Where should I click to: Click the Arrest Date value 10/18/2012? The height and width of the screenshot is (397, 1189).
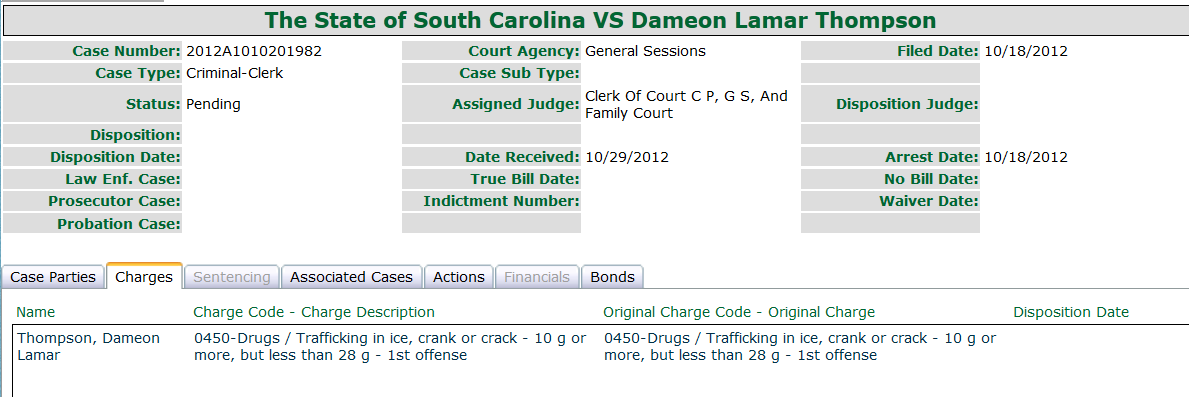pyautogui.click(x=1026, y=158)
